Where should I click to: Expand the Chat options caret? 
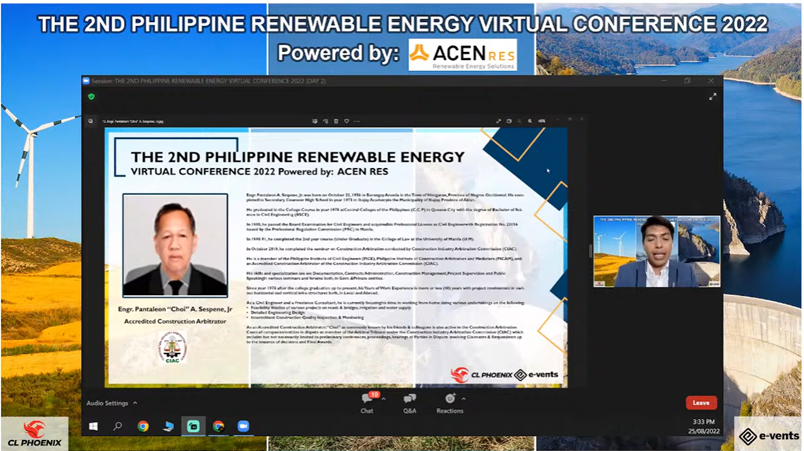(384, 398)
